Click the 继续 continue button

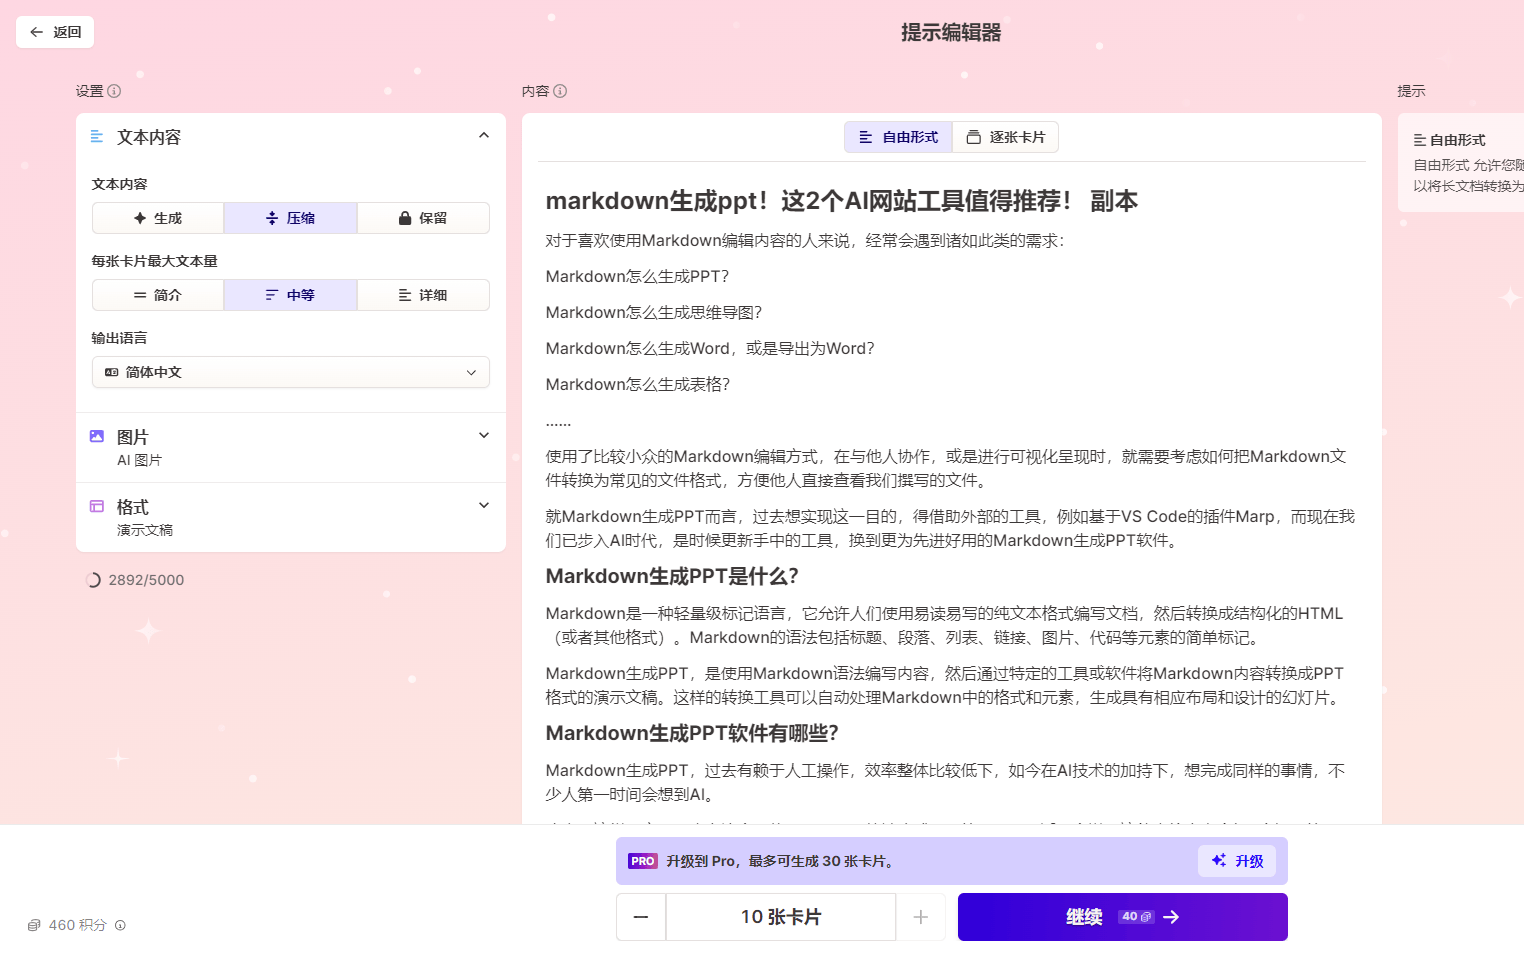pos(1122,916)
